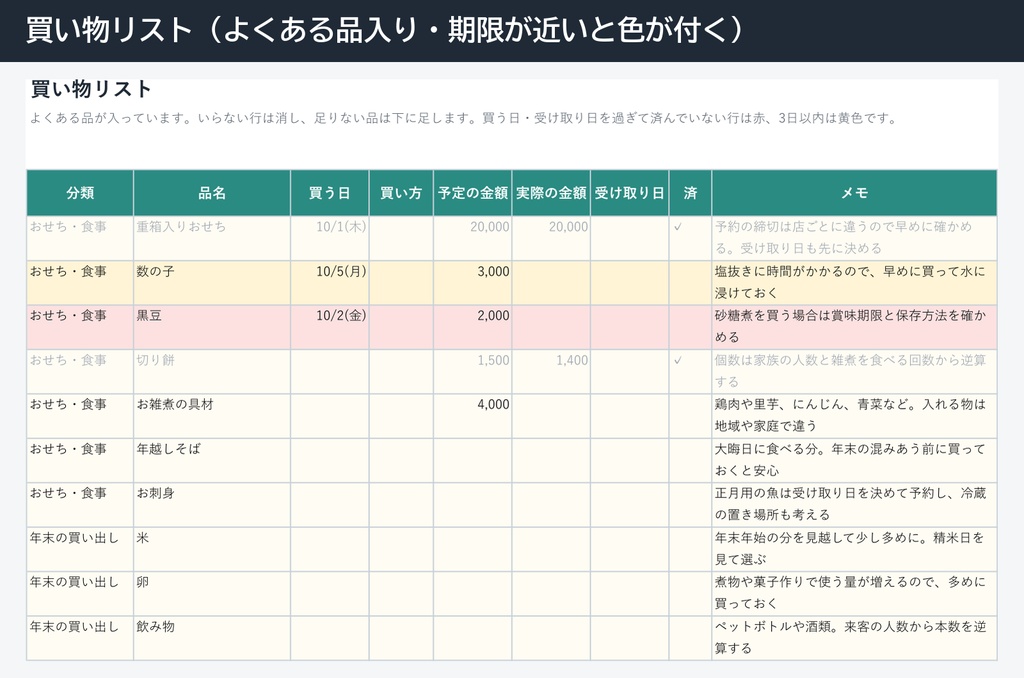Click the 1,500 planned amount cell
Image resolution: width=1024 pixels, height=678 pixels.
473,372
